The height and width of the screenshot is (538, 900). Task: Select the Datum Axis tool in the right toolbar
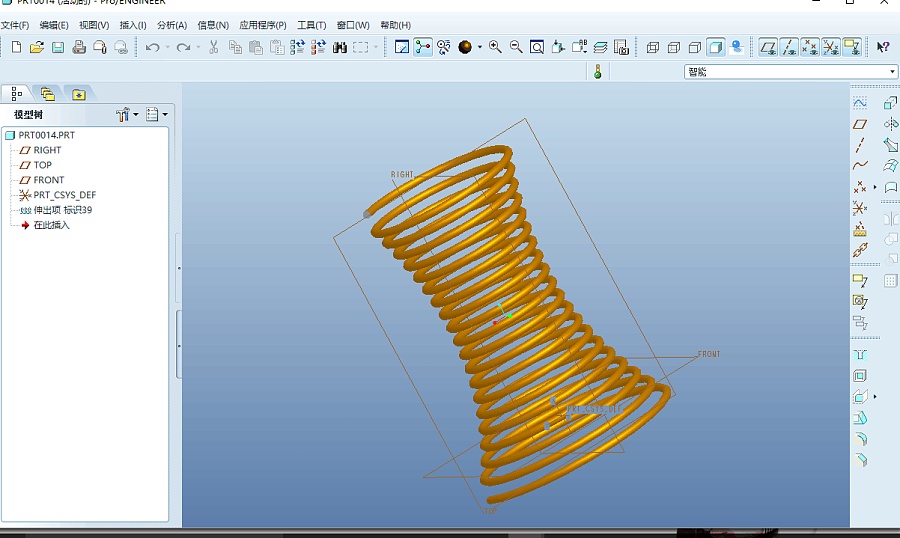pos(860,145)
